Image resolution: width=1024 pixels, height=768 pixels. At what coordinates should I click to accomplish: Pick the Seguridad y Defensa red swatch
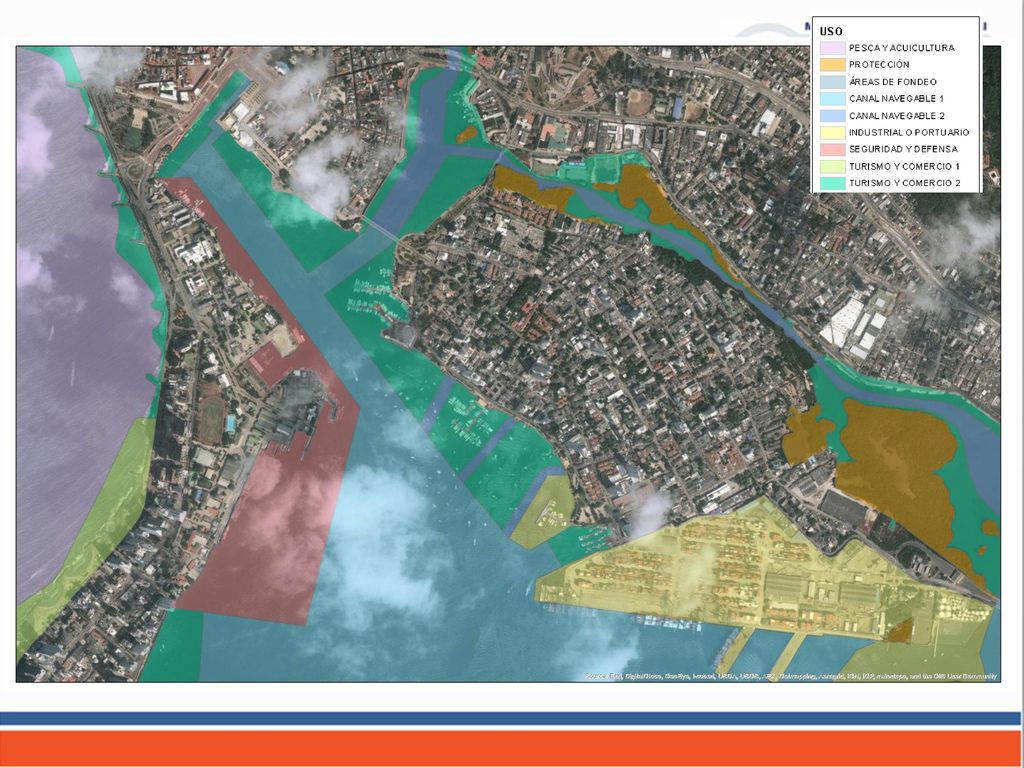pos(832,150)
